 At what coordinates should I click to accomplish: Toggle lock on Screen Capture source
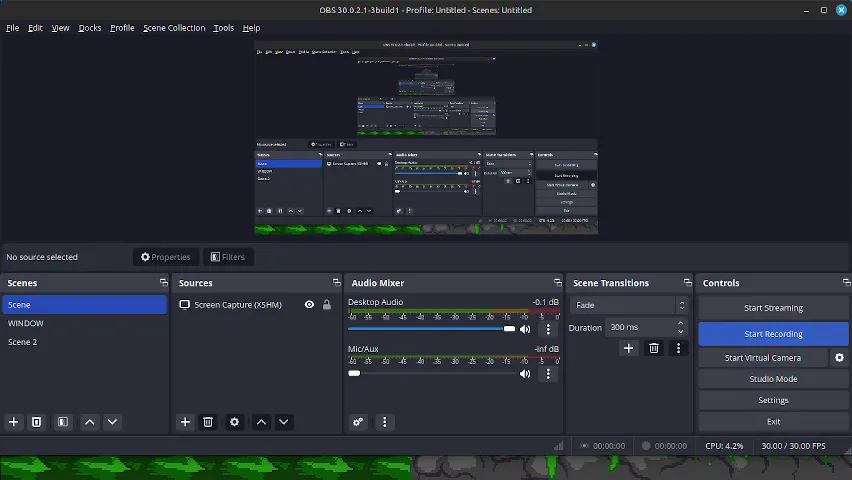(x=327, y=305)
